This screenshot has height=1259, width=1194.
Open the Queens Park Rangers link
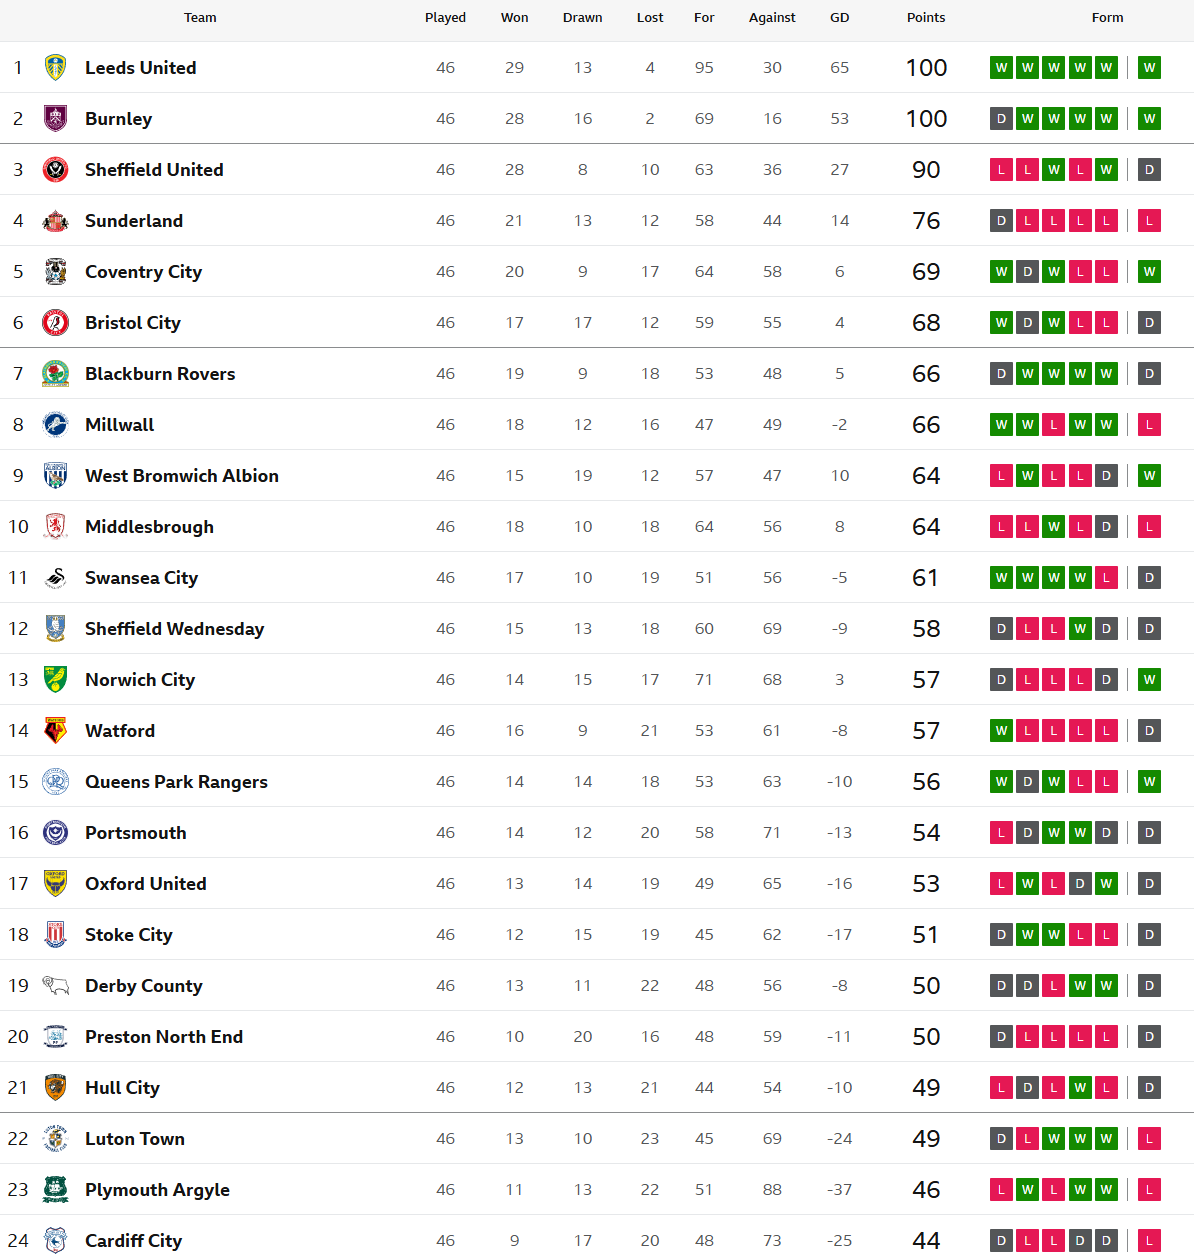[x=176, y=782]
